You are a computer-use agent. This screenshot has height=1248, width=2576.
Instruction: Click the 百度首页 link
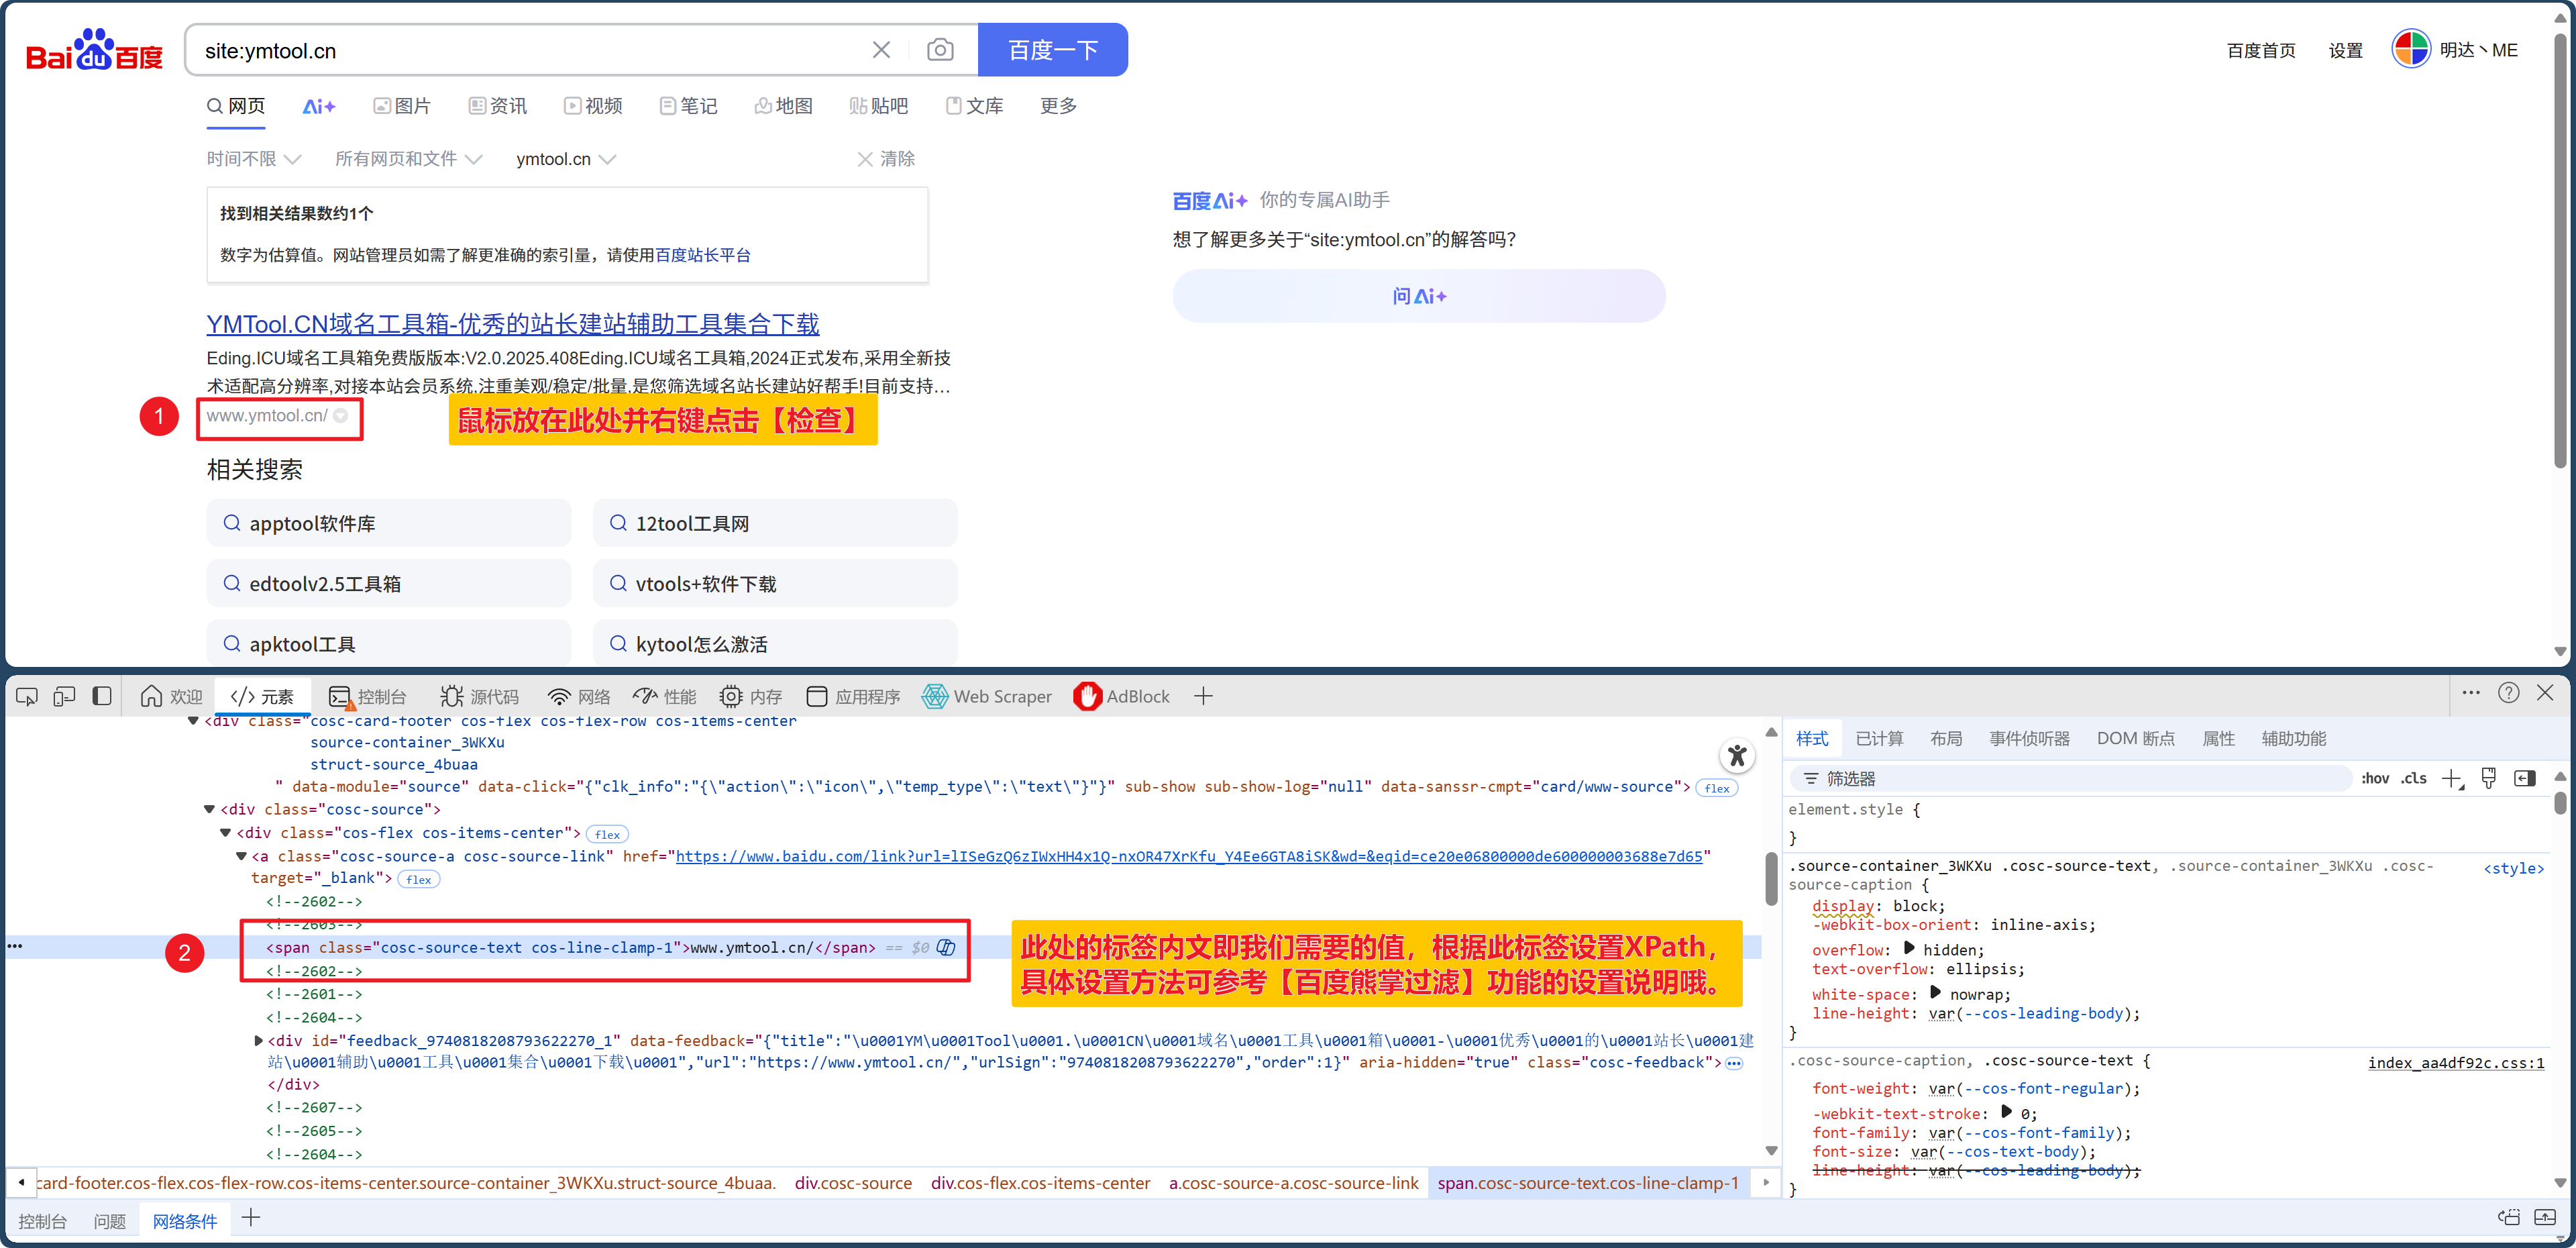pos(2261,50)
